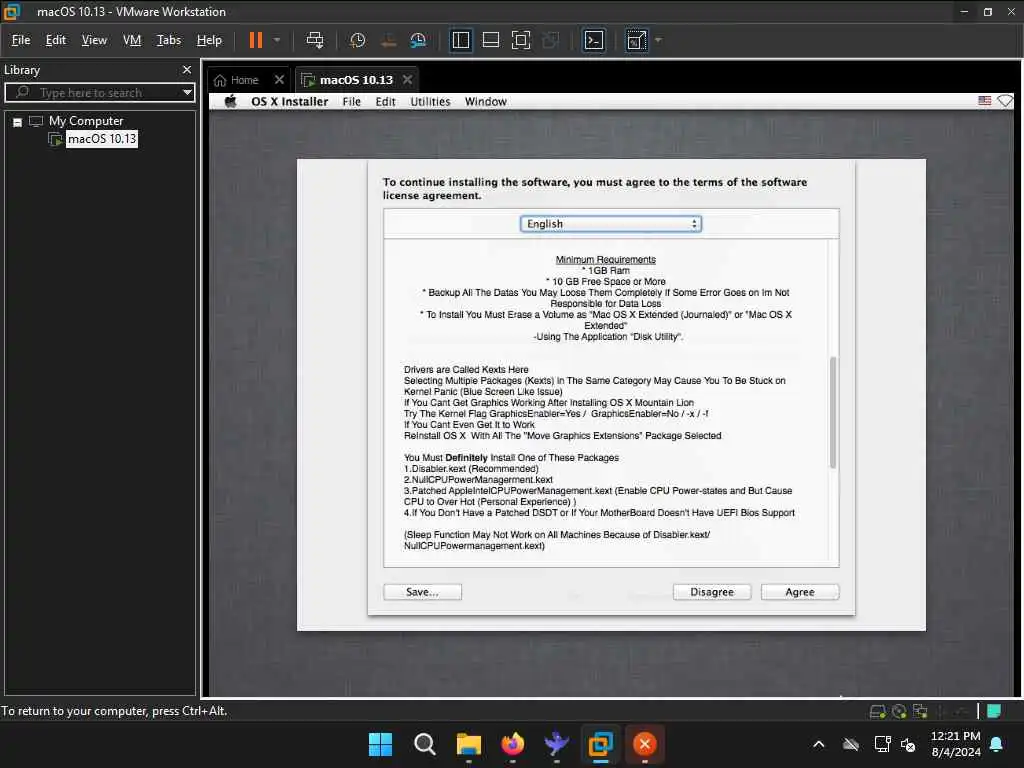Open the English language dropdown

(611, 224)
